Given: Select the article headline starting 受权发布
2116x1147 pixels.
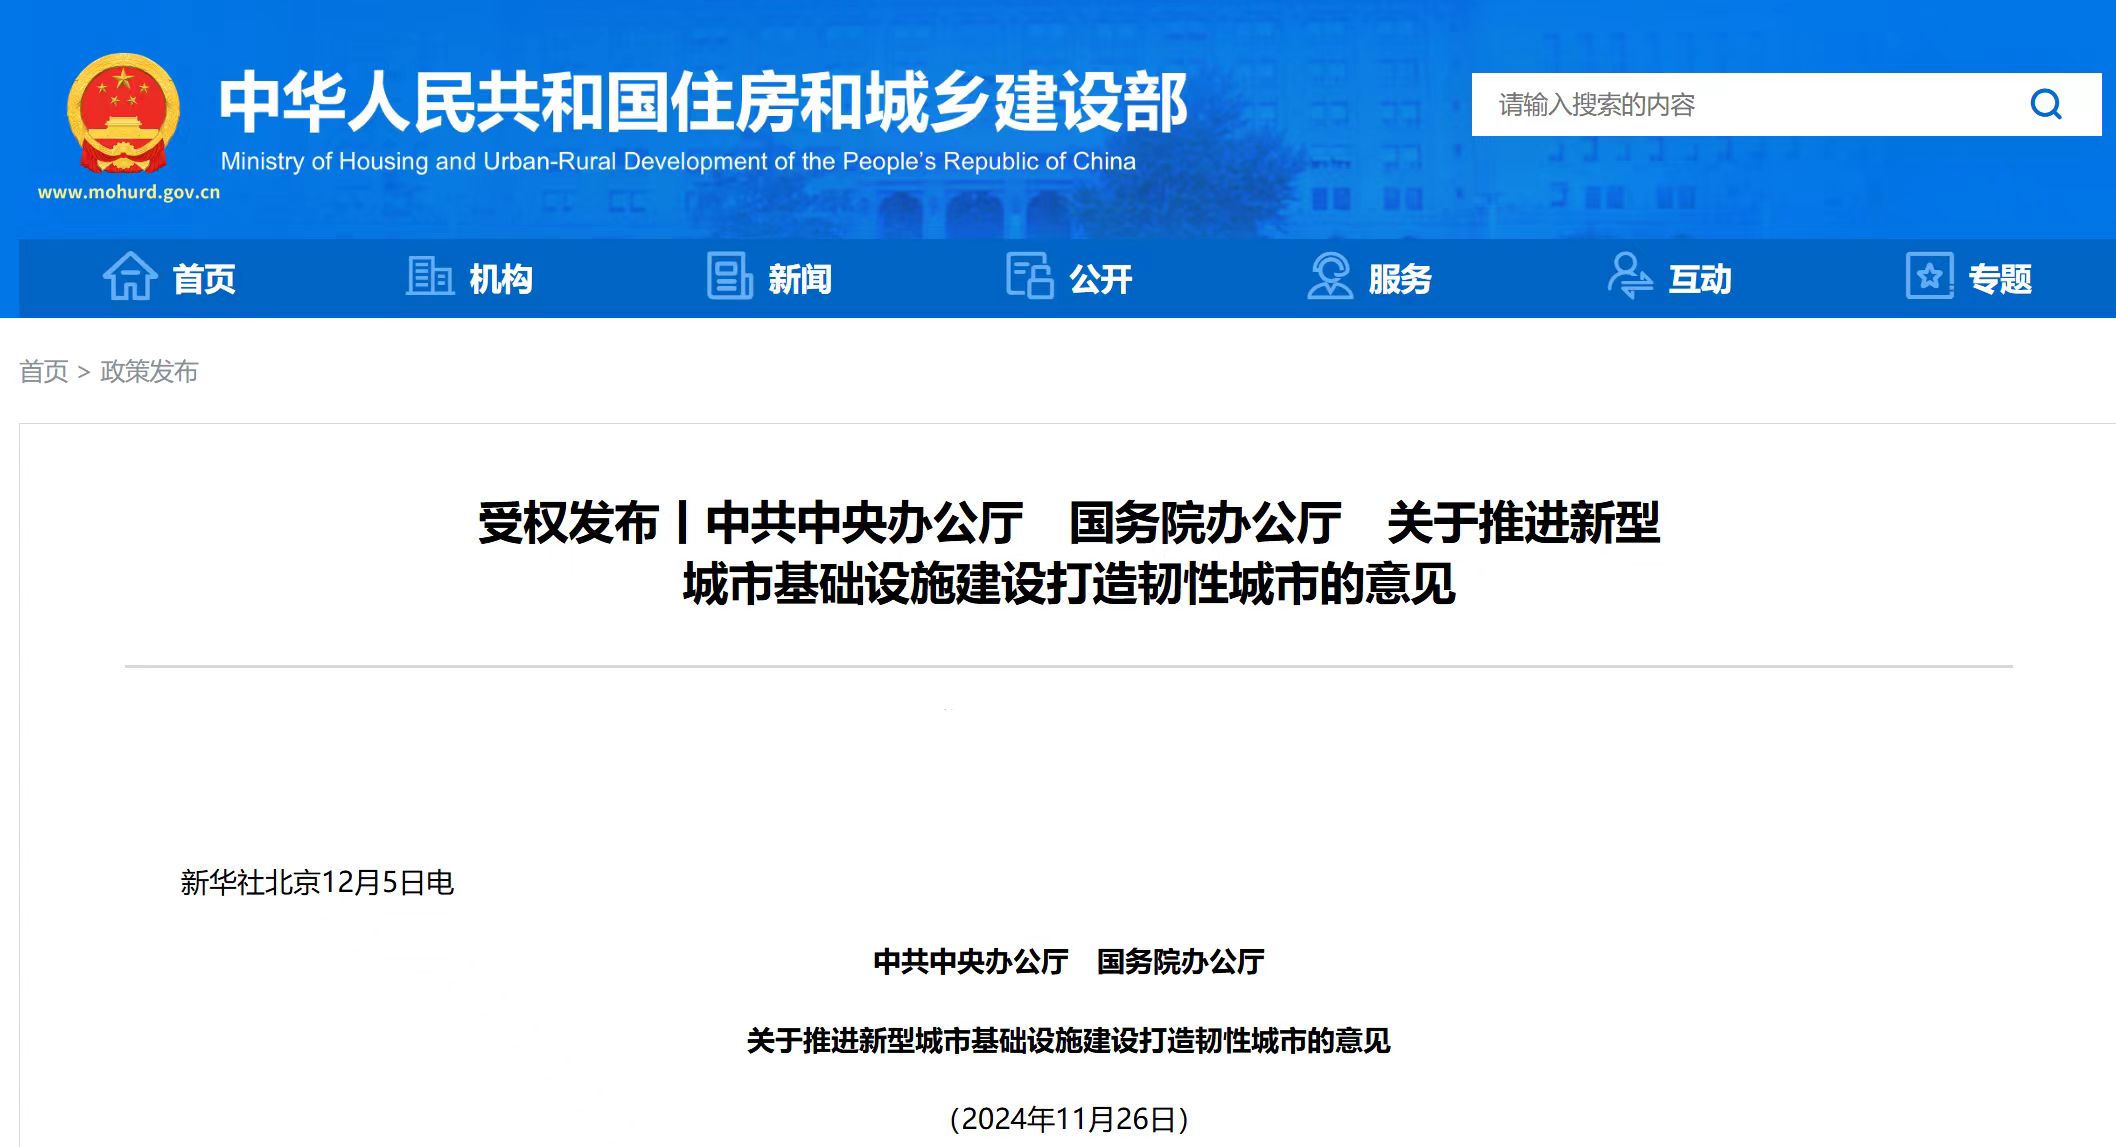Looking at the screenshot, I should [x=1068, y=553].
